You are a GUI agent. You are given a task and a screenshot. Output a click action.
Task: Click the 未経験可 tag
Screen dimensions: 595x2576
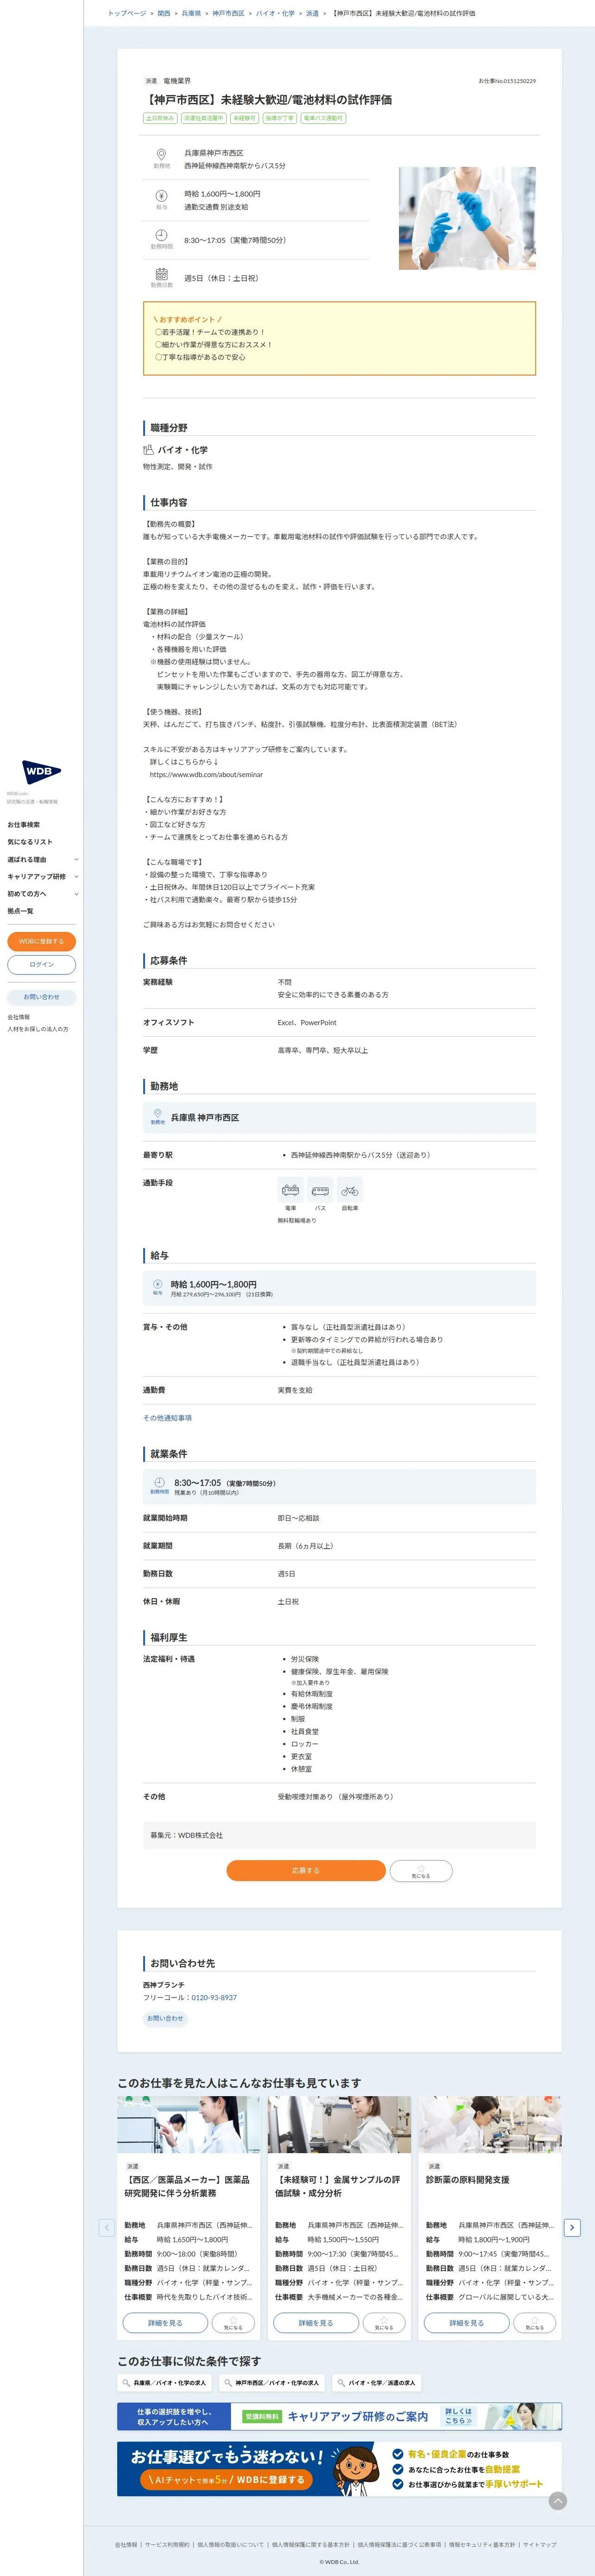[x=244, y=118]
